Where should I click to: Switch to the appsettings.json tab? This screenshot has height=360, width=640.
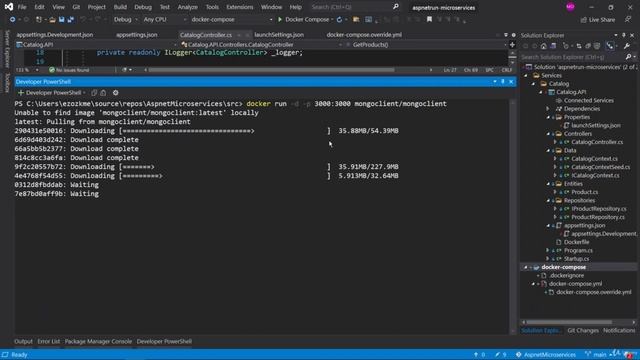(x=137, y=35)
